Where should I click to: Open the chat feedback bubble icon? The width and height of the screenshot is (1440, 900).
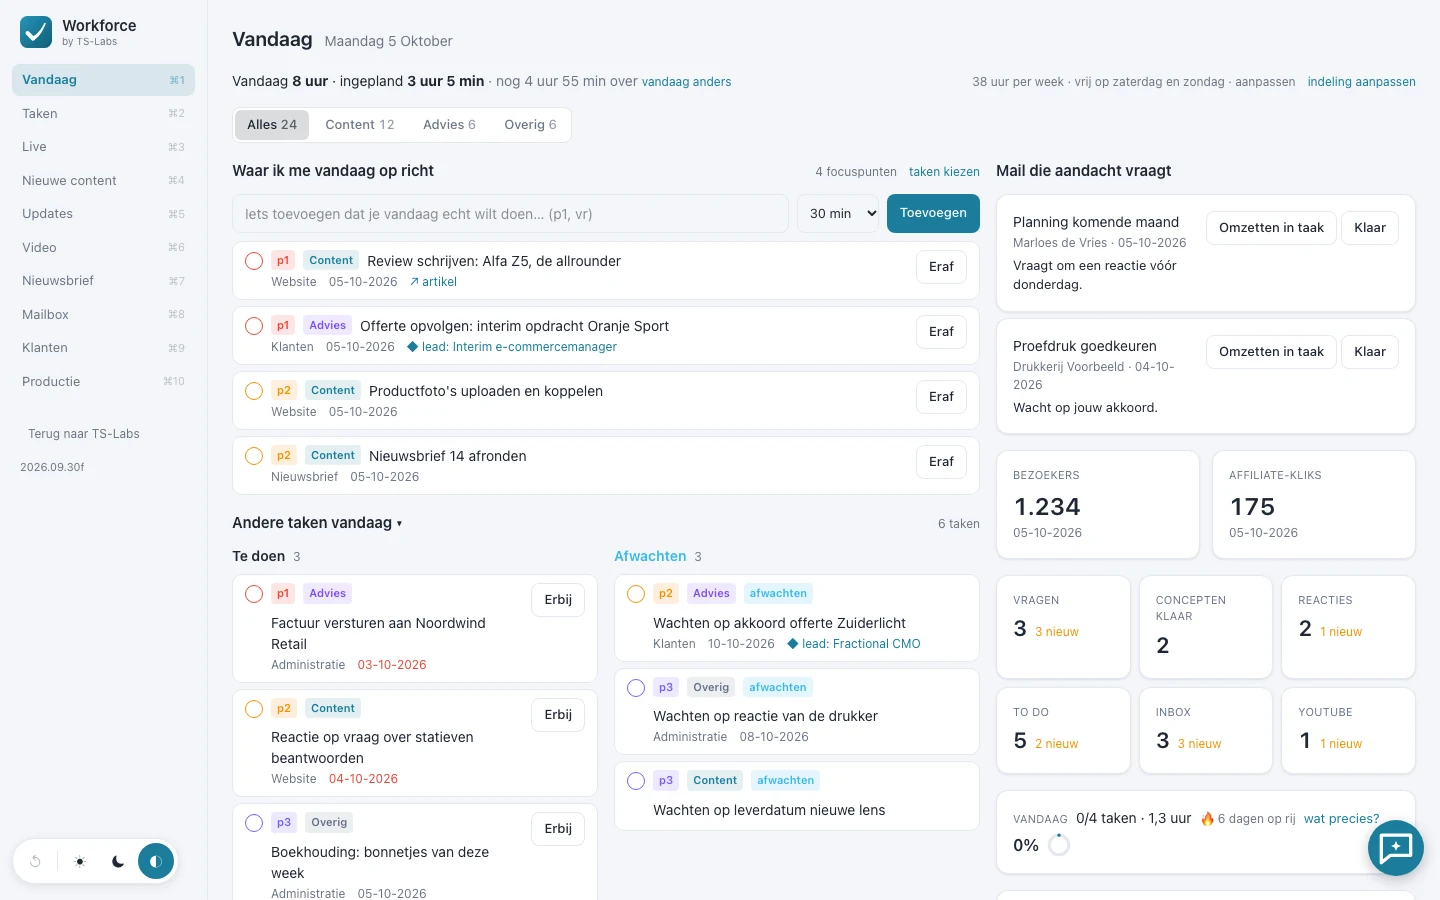click(x=1395, y=848)
